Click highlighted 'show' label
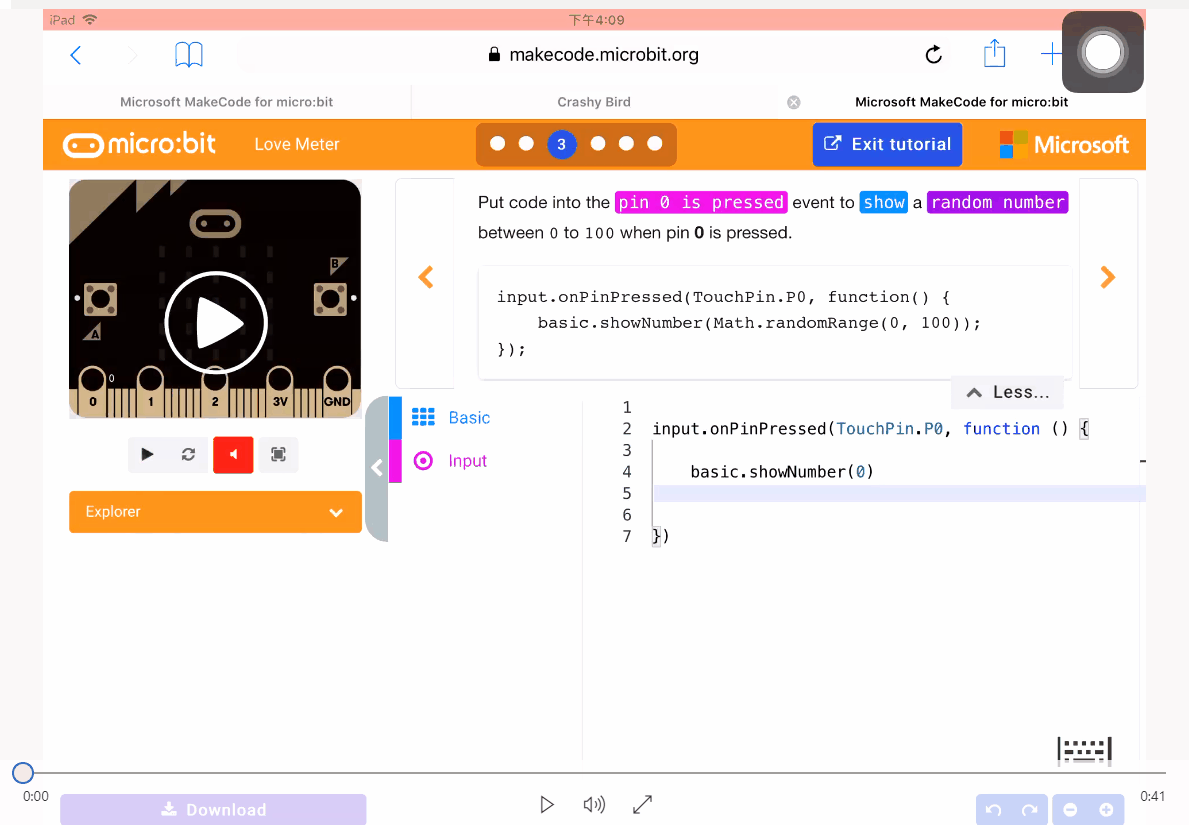The height and width of the screenshot is (825, 1189). [x=883, y=202]
